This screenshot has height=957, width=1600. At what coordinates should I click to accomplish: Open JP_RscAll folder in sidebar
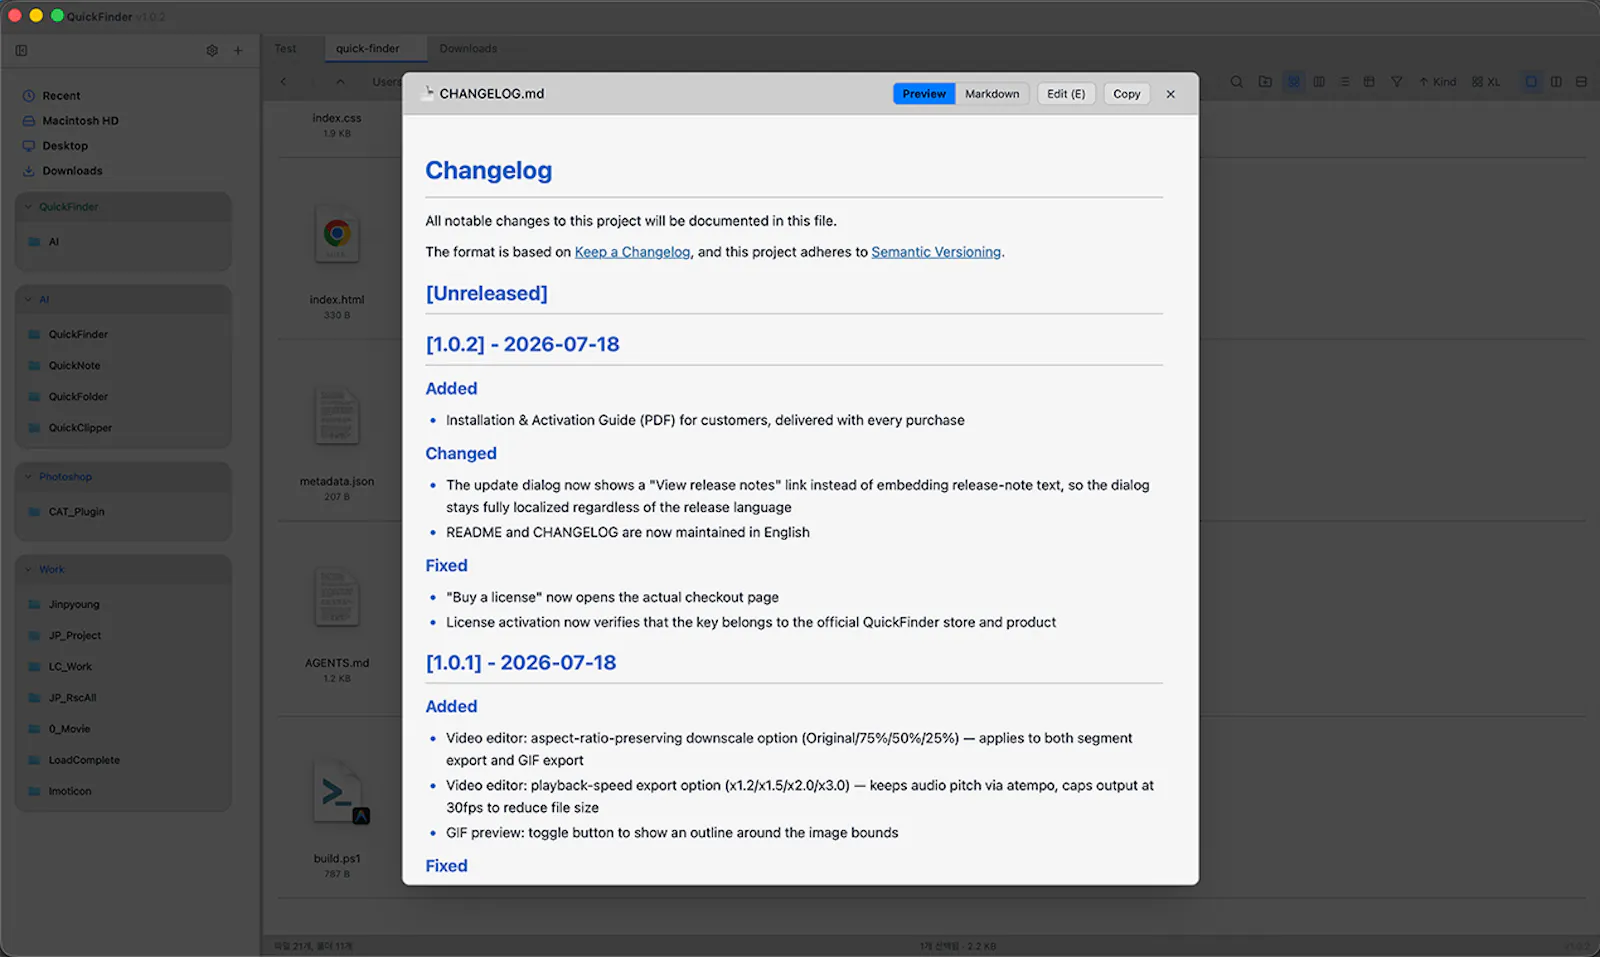coord(72,698)
